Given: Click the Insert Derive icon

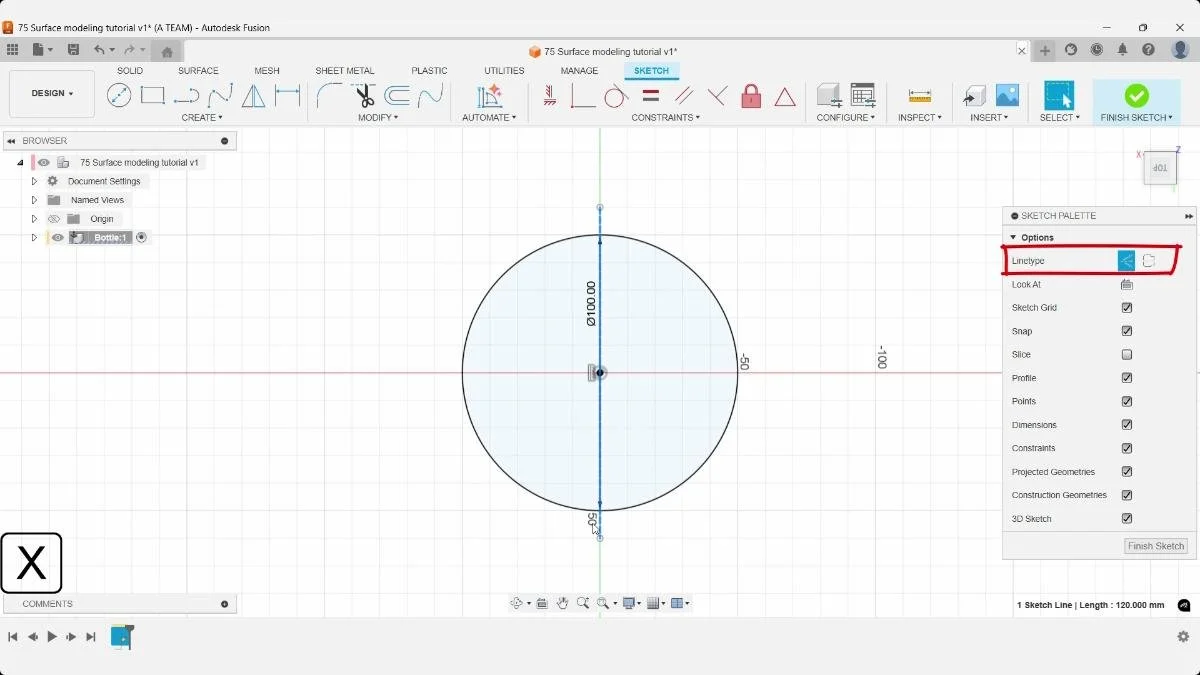Looking at the screenshot, I should point(974,96).
